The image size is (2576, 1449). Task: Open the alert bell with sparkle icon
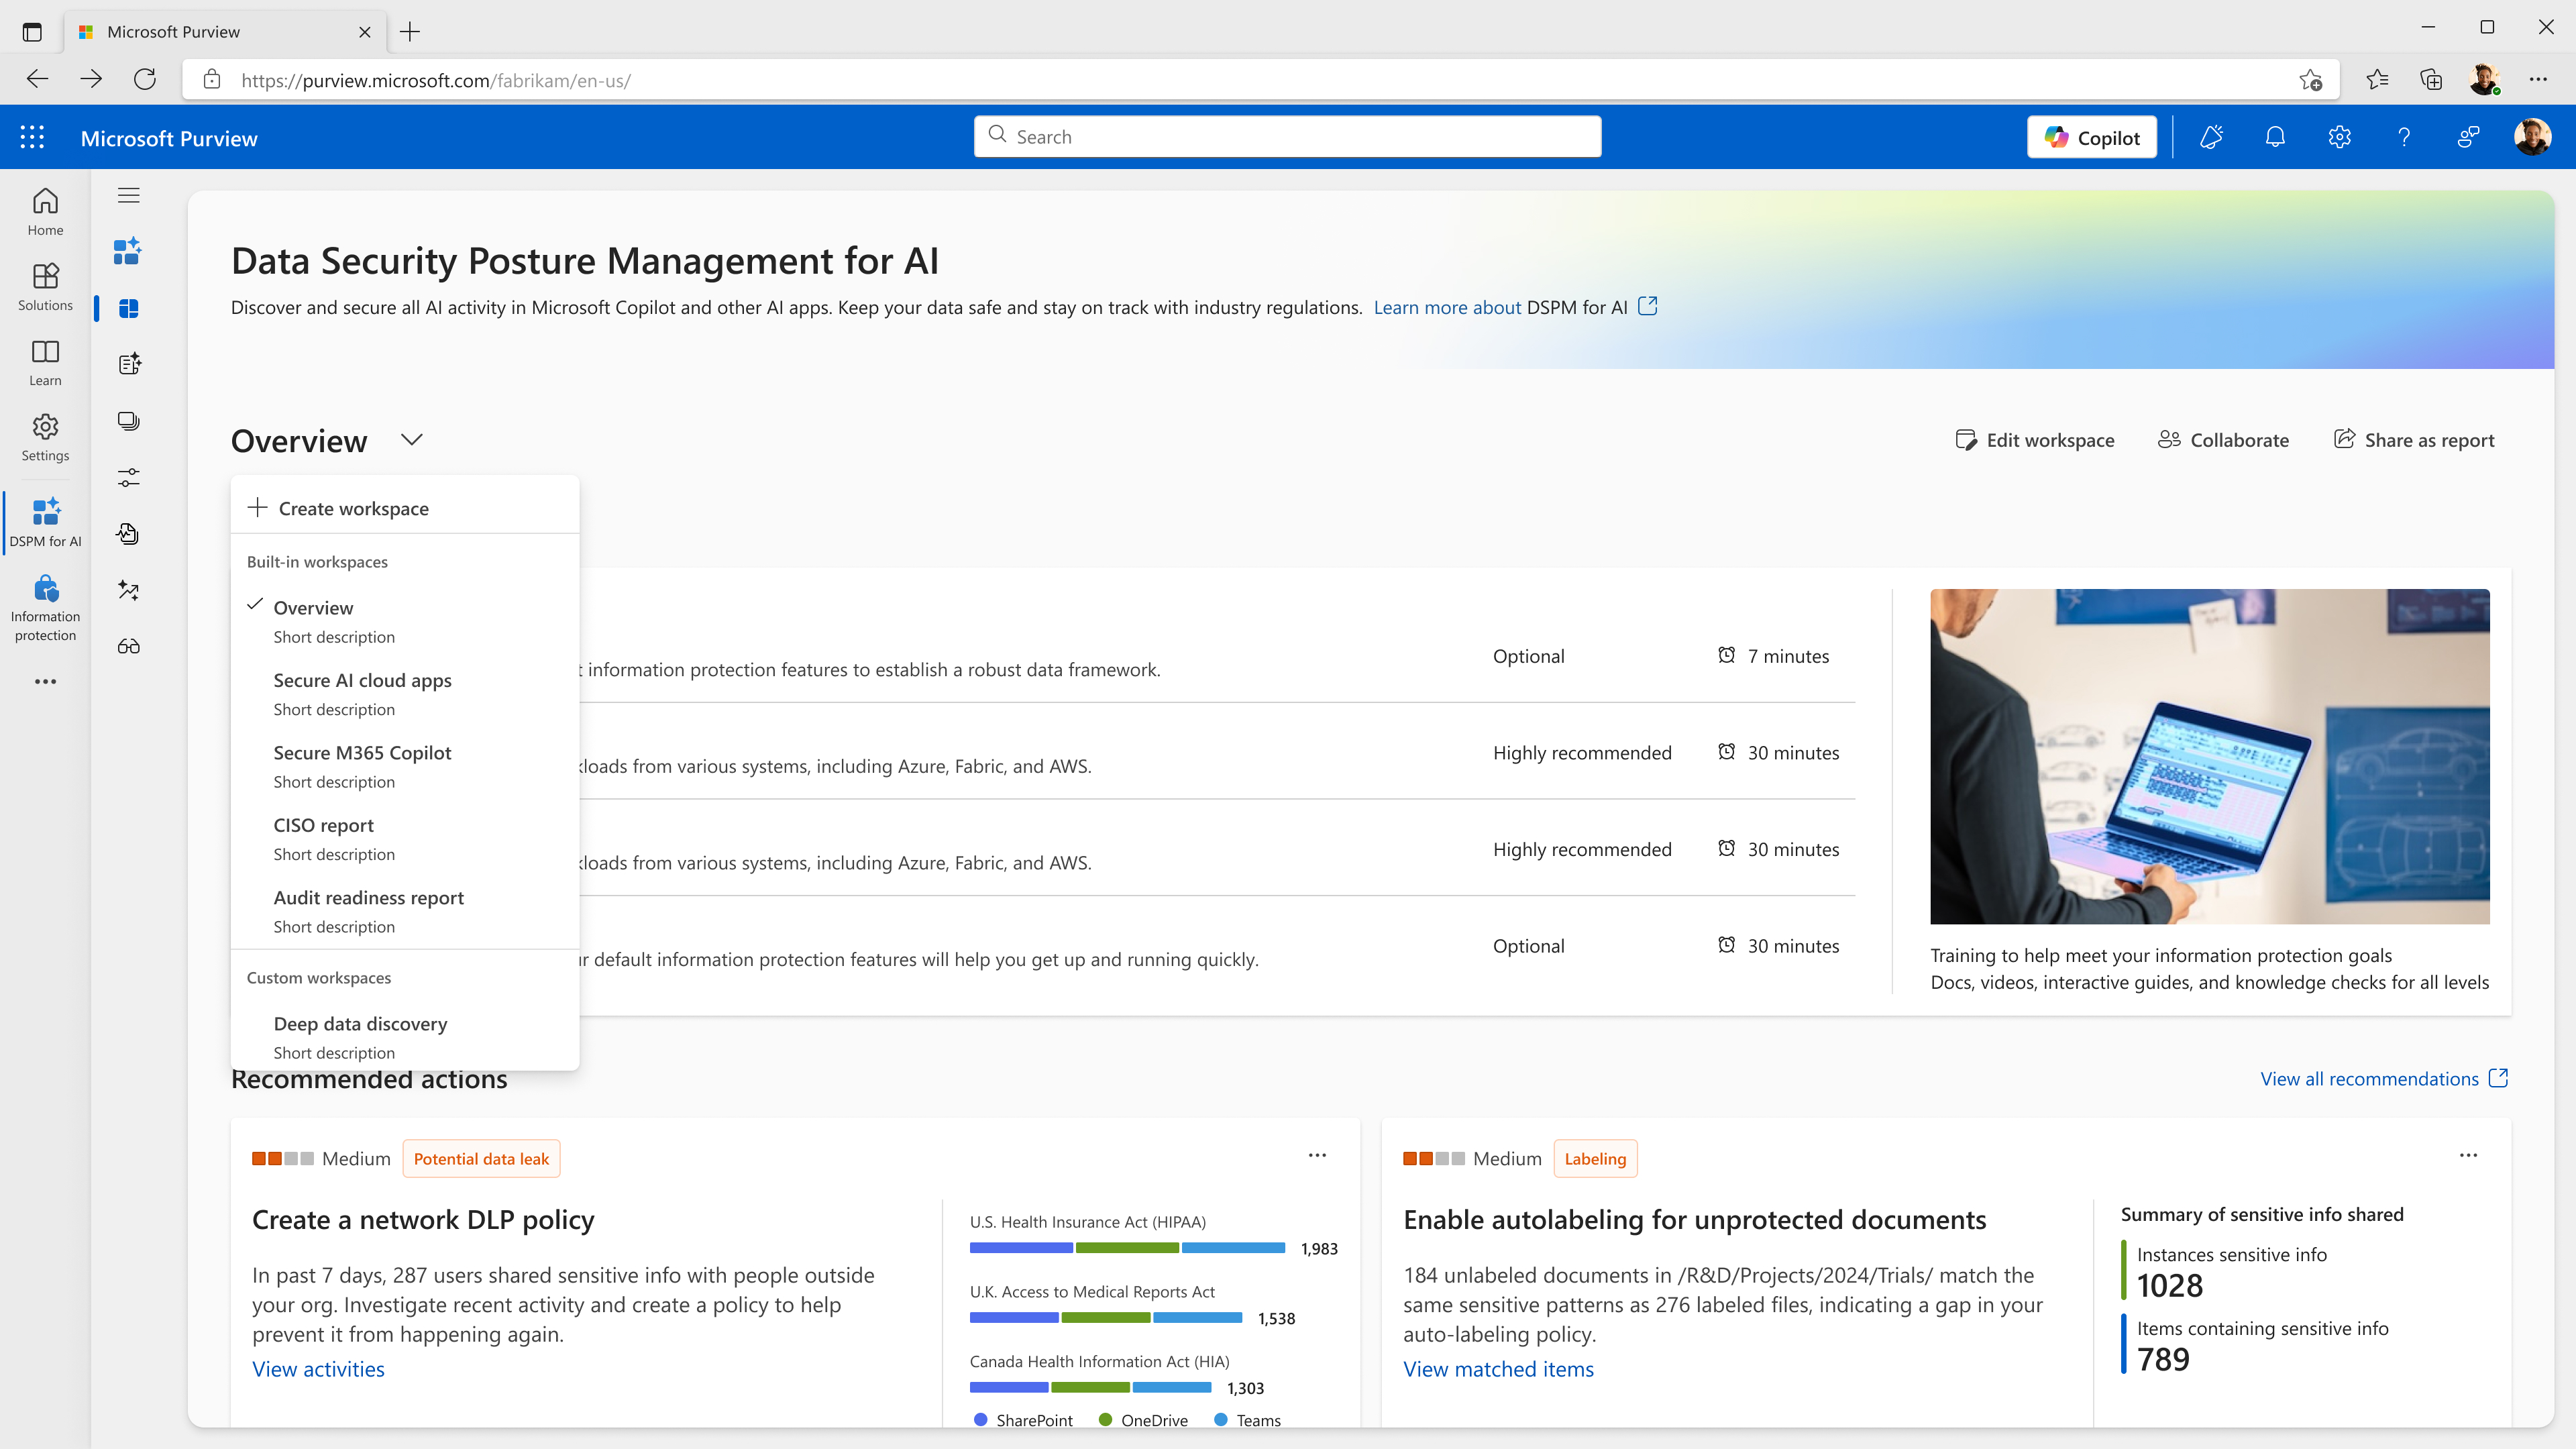click(x=2211, y=137)
